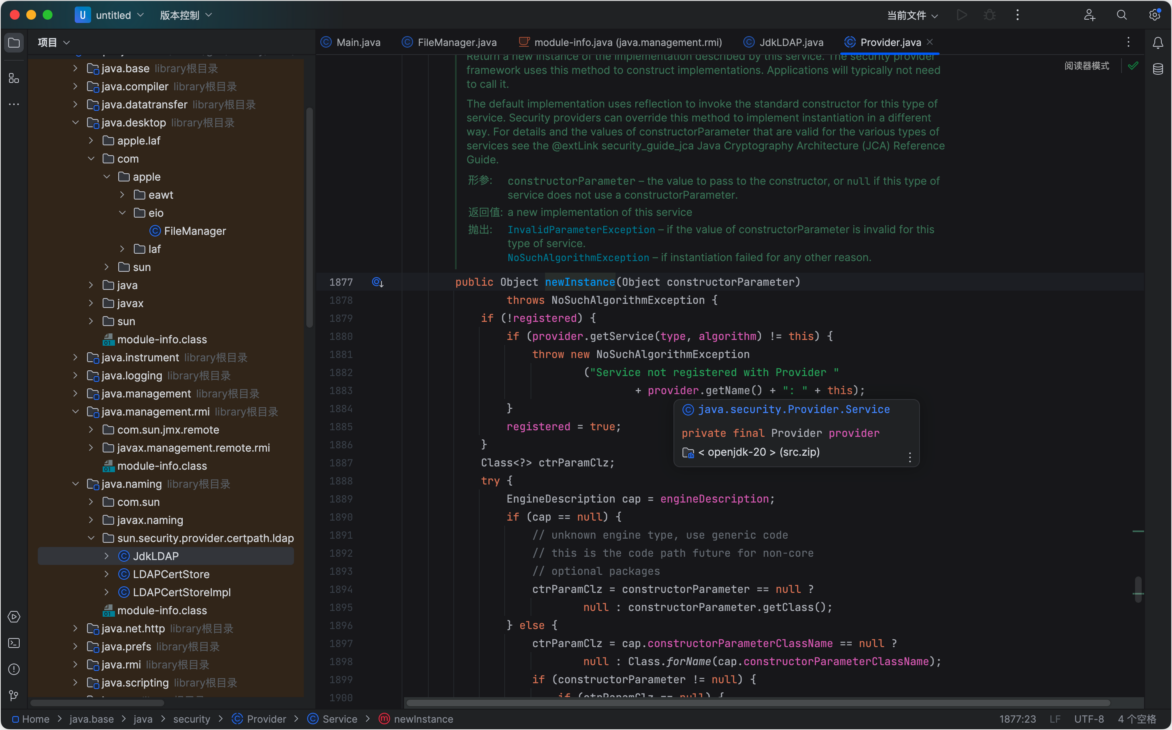Open the Code With Me user icon

tap(1090, 15)
